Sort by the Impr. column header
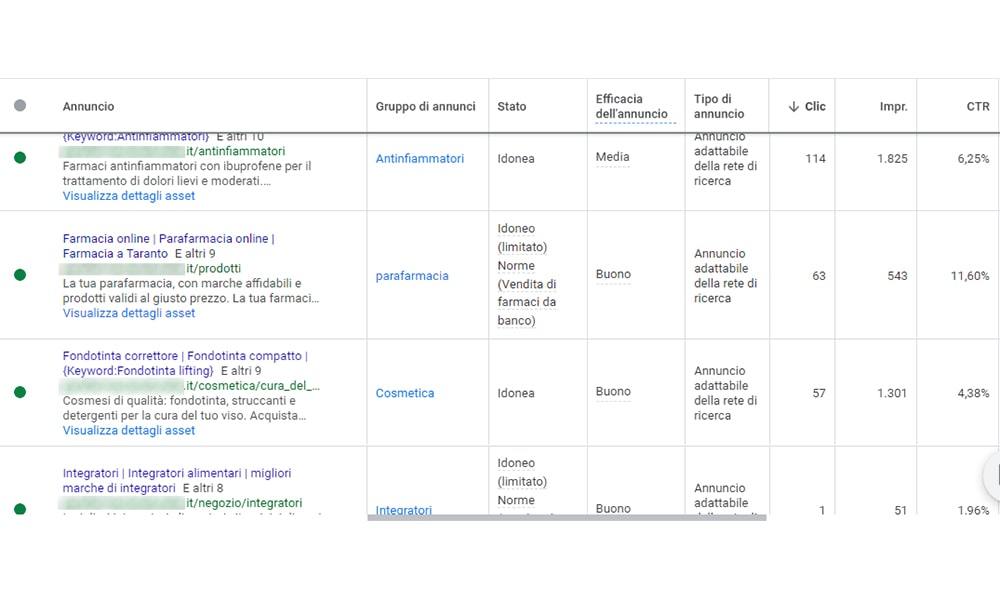 pyautogui.click(x=893, y=106)
